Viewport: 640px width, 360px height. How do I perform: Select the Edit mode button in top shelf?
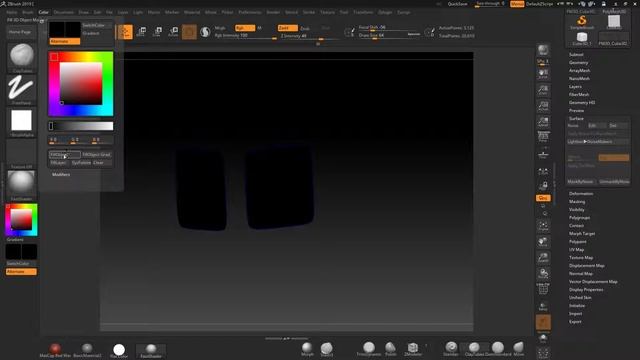pyautogui.click(x=125, y=32)
